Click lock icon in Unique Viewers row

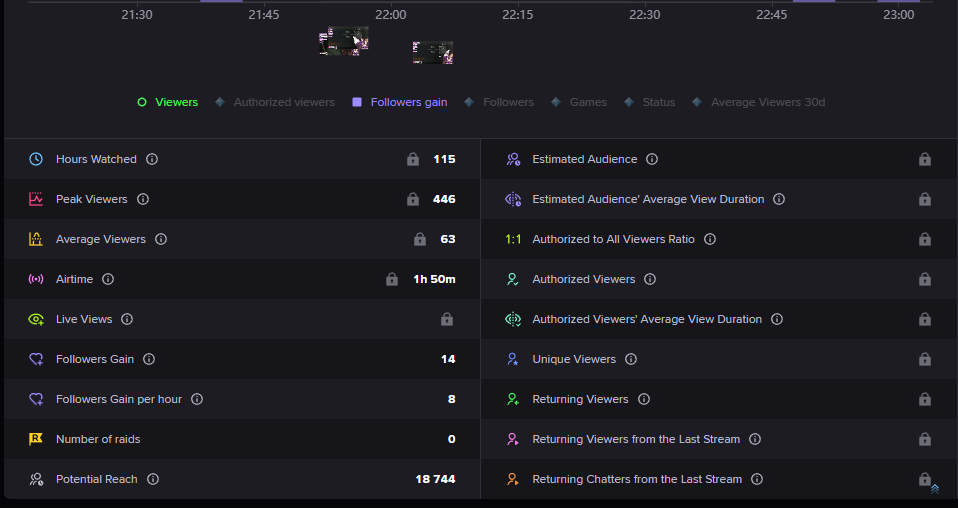click(x=925, y=359)
